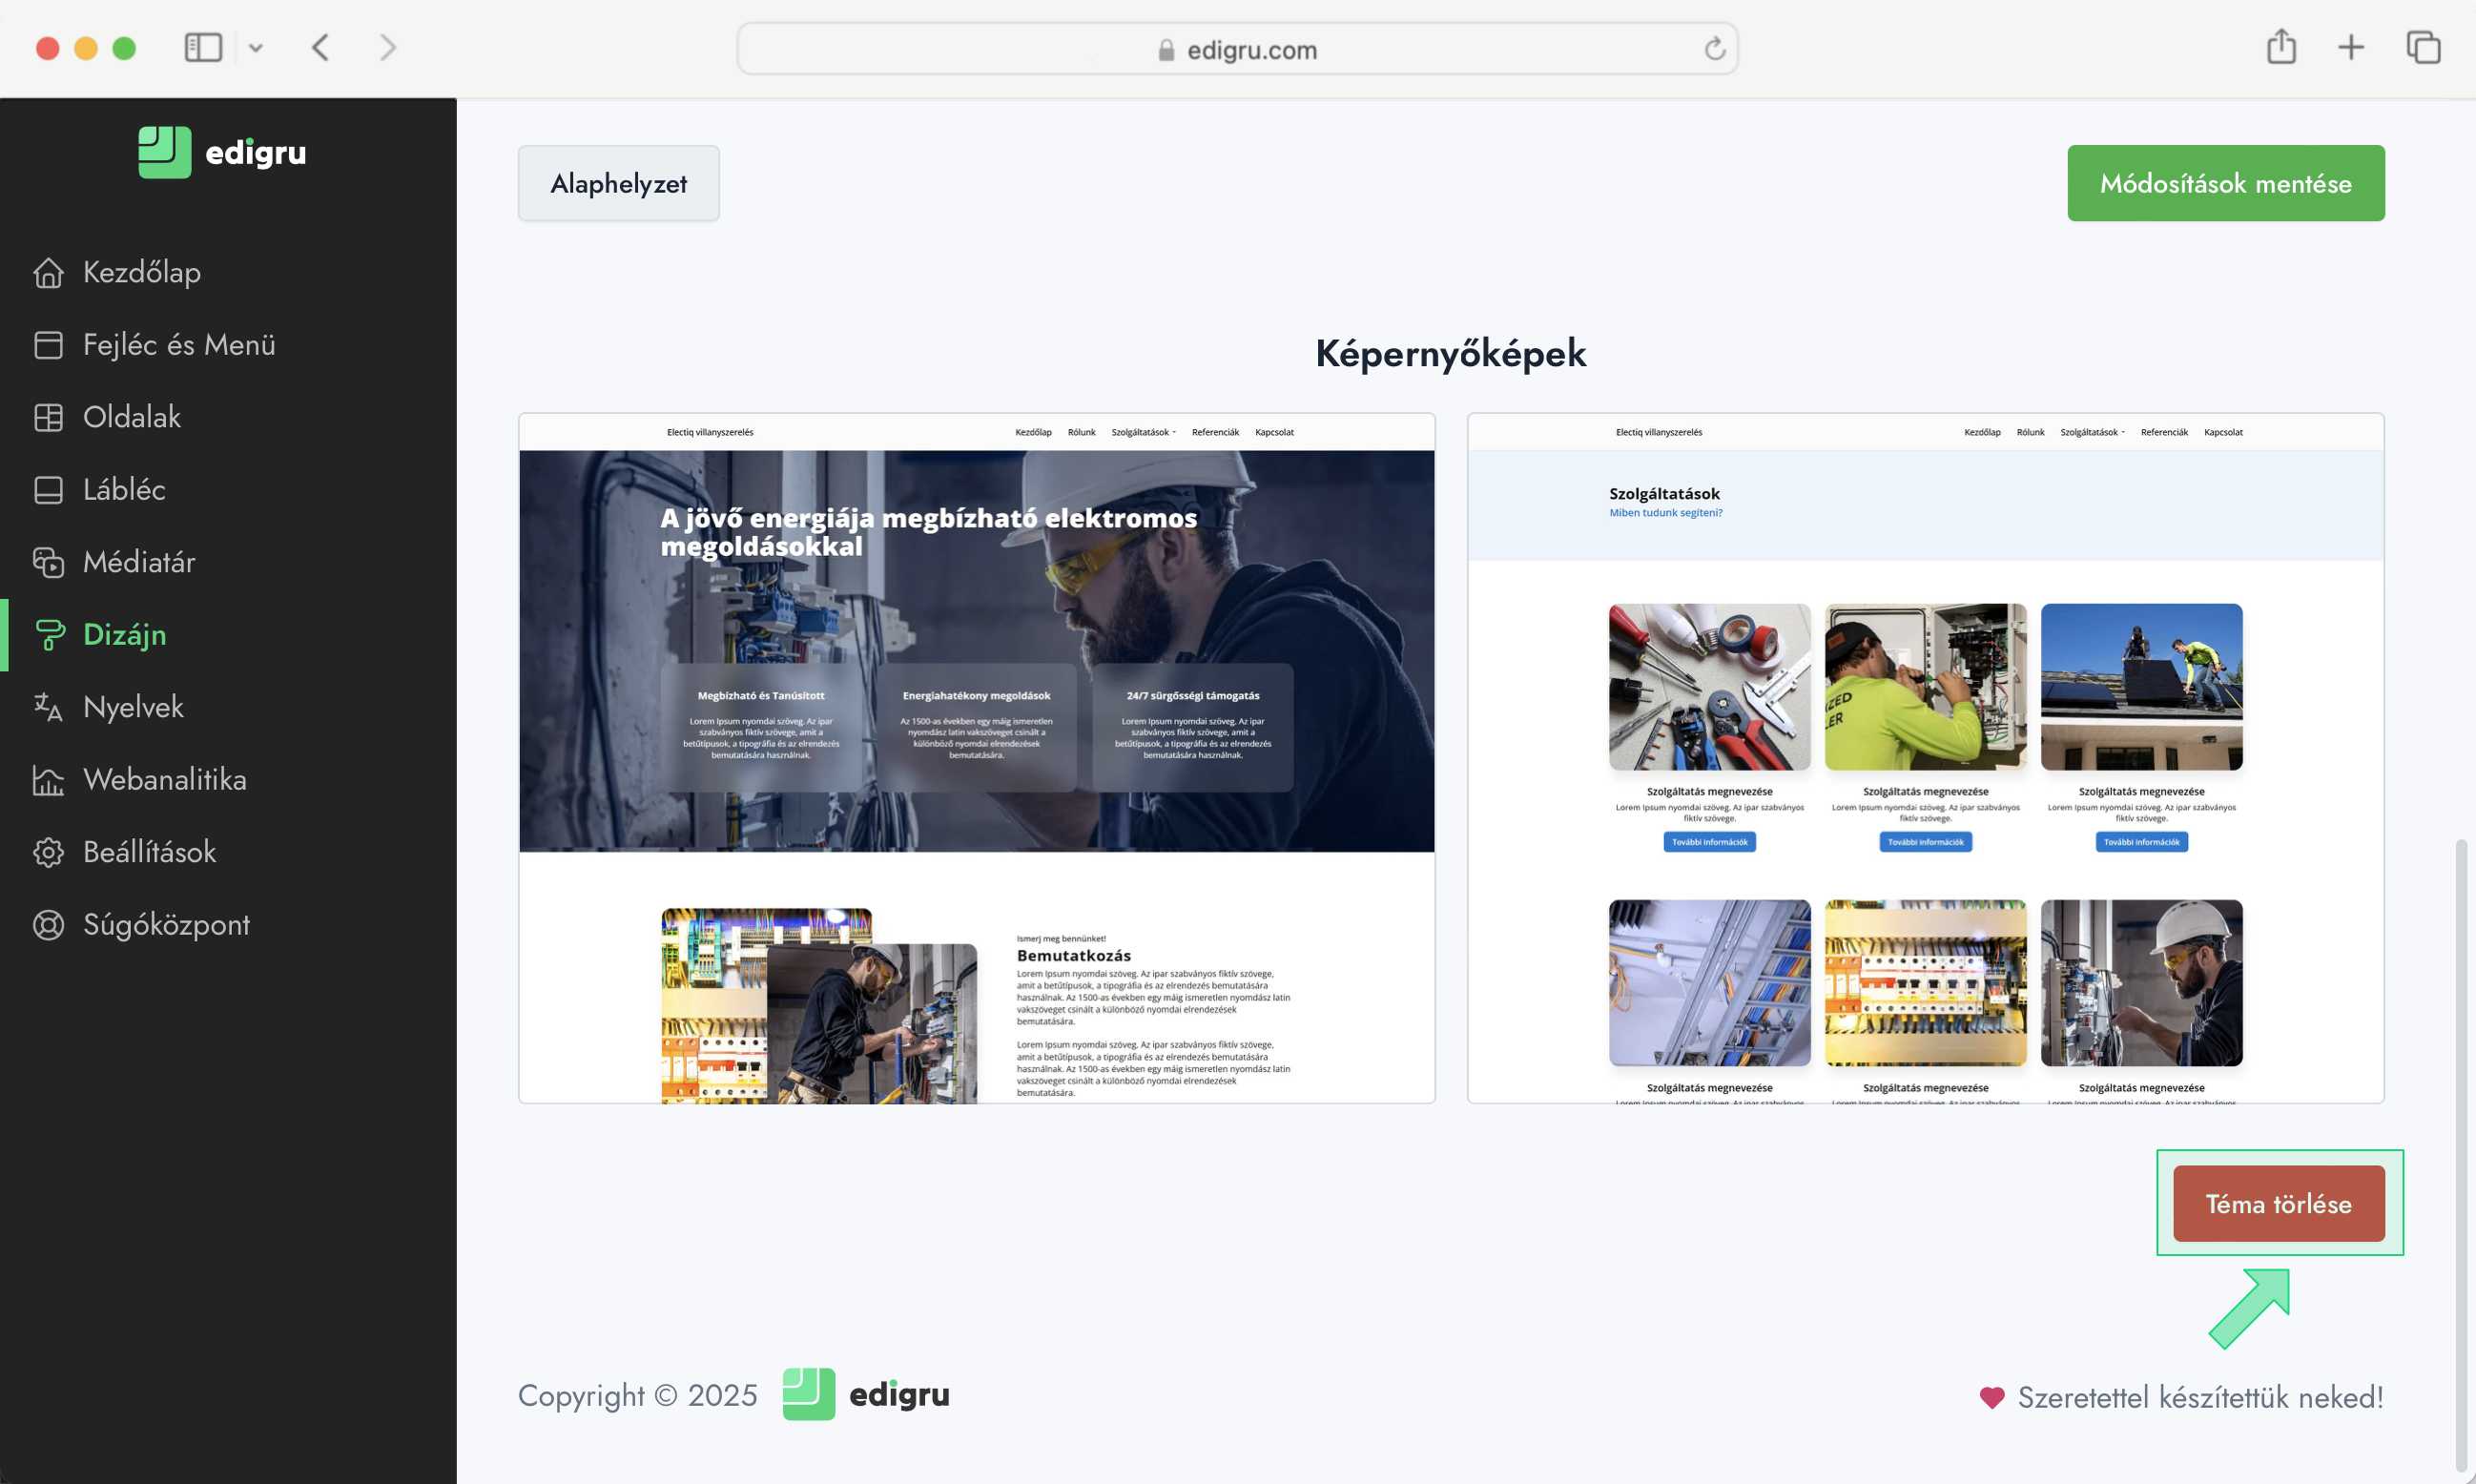Open Súgóközpont lifebuoy icon
2476x1484 pixels.
(x=48, y=925)
